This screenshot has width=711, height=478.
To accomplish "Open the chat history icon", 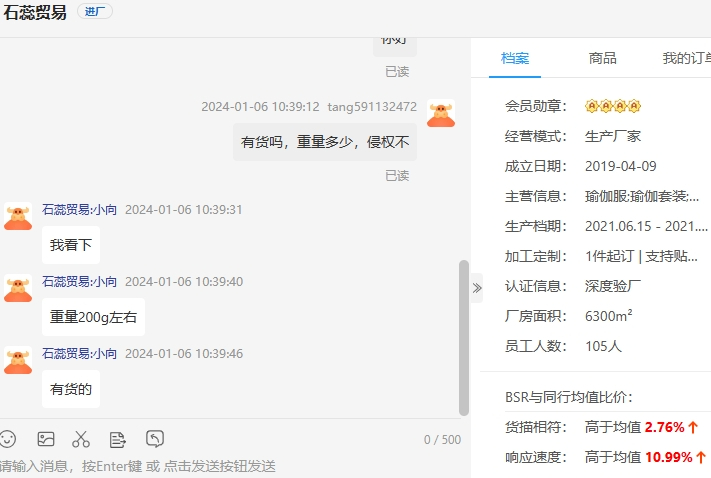I will pos(155,439).
